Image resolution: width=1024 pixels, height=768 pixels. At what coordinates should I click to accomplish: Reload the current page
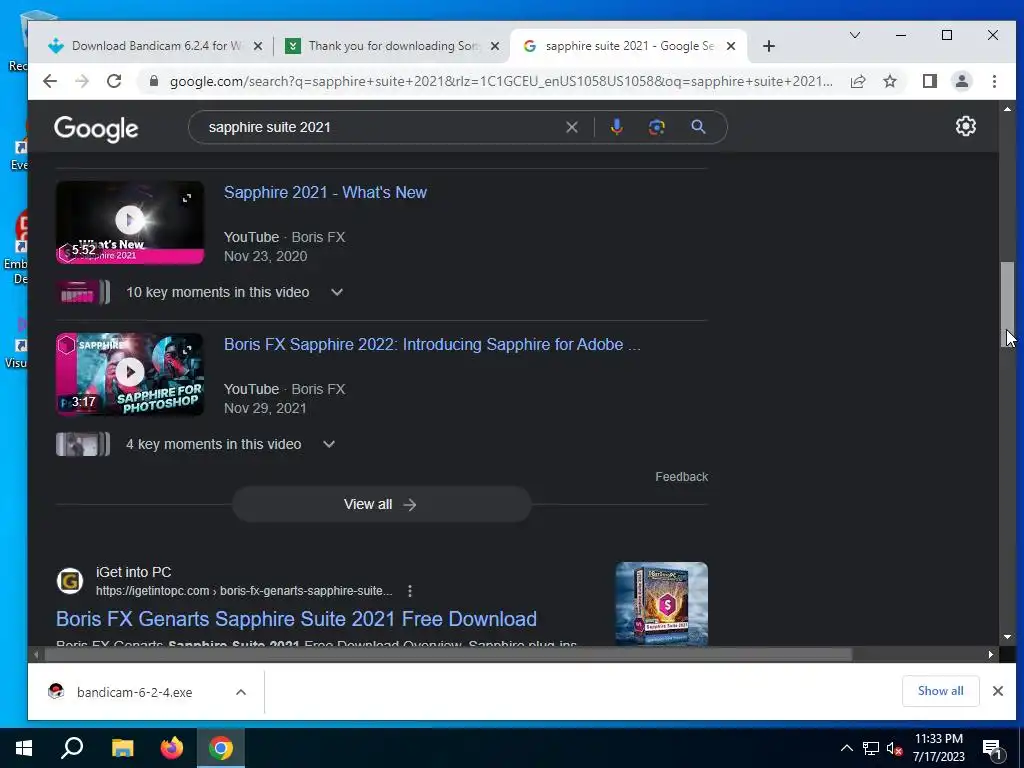(x=114, y=81)
